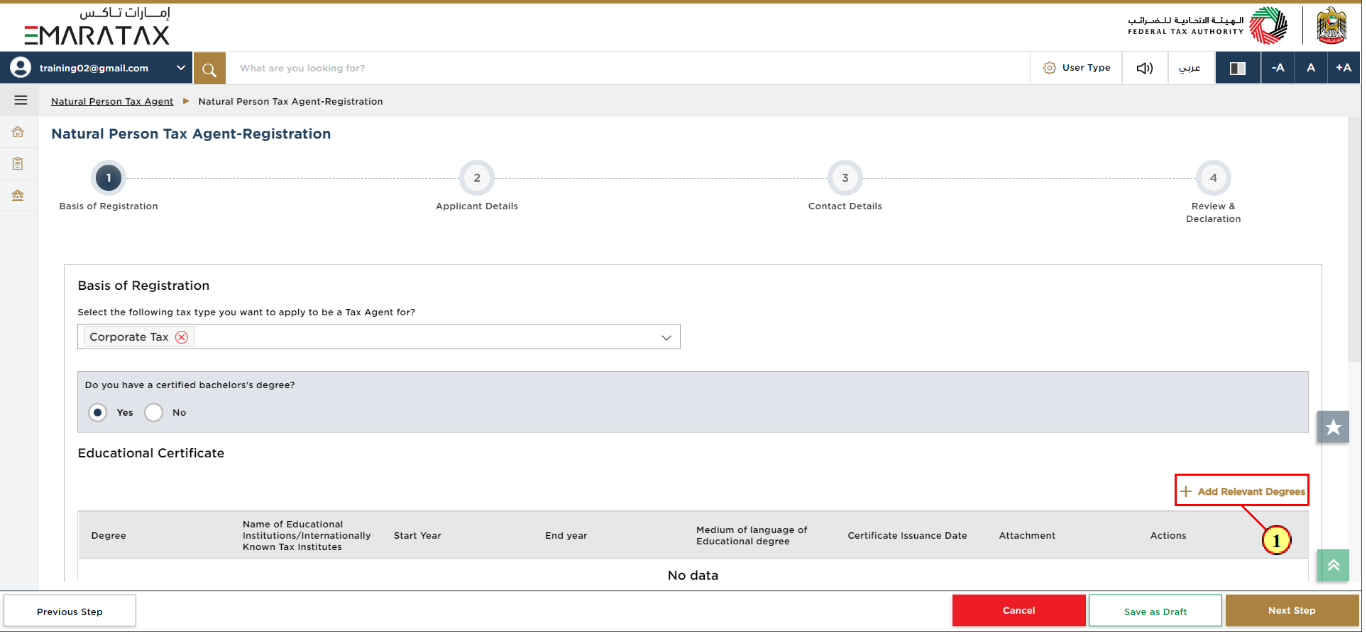Reset font size with A
The image size is (1366, 637).
click(1310, 68)
